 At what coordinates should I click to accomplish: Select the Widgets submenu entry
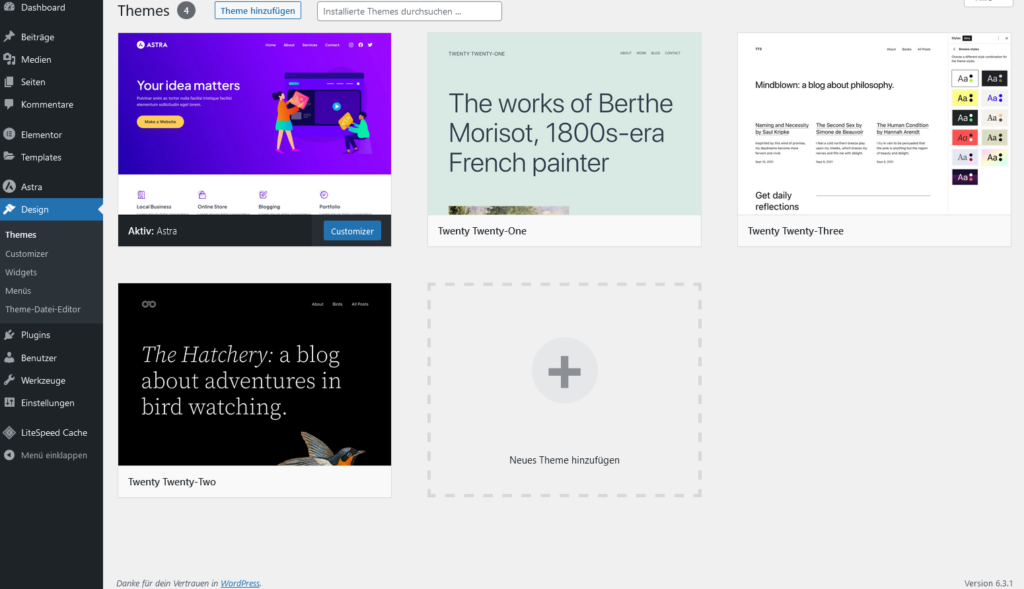pos(21,272)
